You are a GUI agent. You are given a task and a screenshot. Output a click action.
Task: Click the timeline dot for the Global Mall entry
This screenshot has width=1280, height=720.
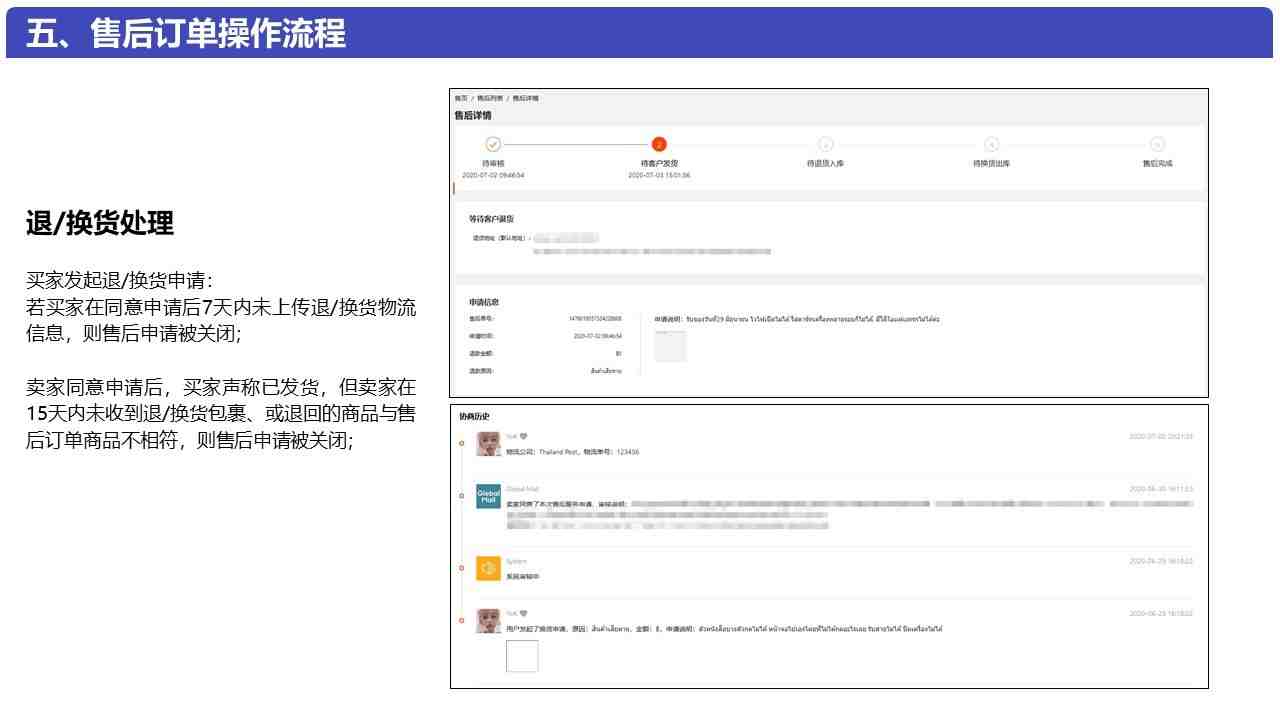(461, 495)
